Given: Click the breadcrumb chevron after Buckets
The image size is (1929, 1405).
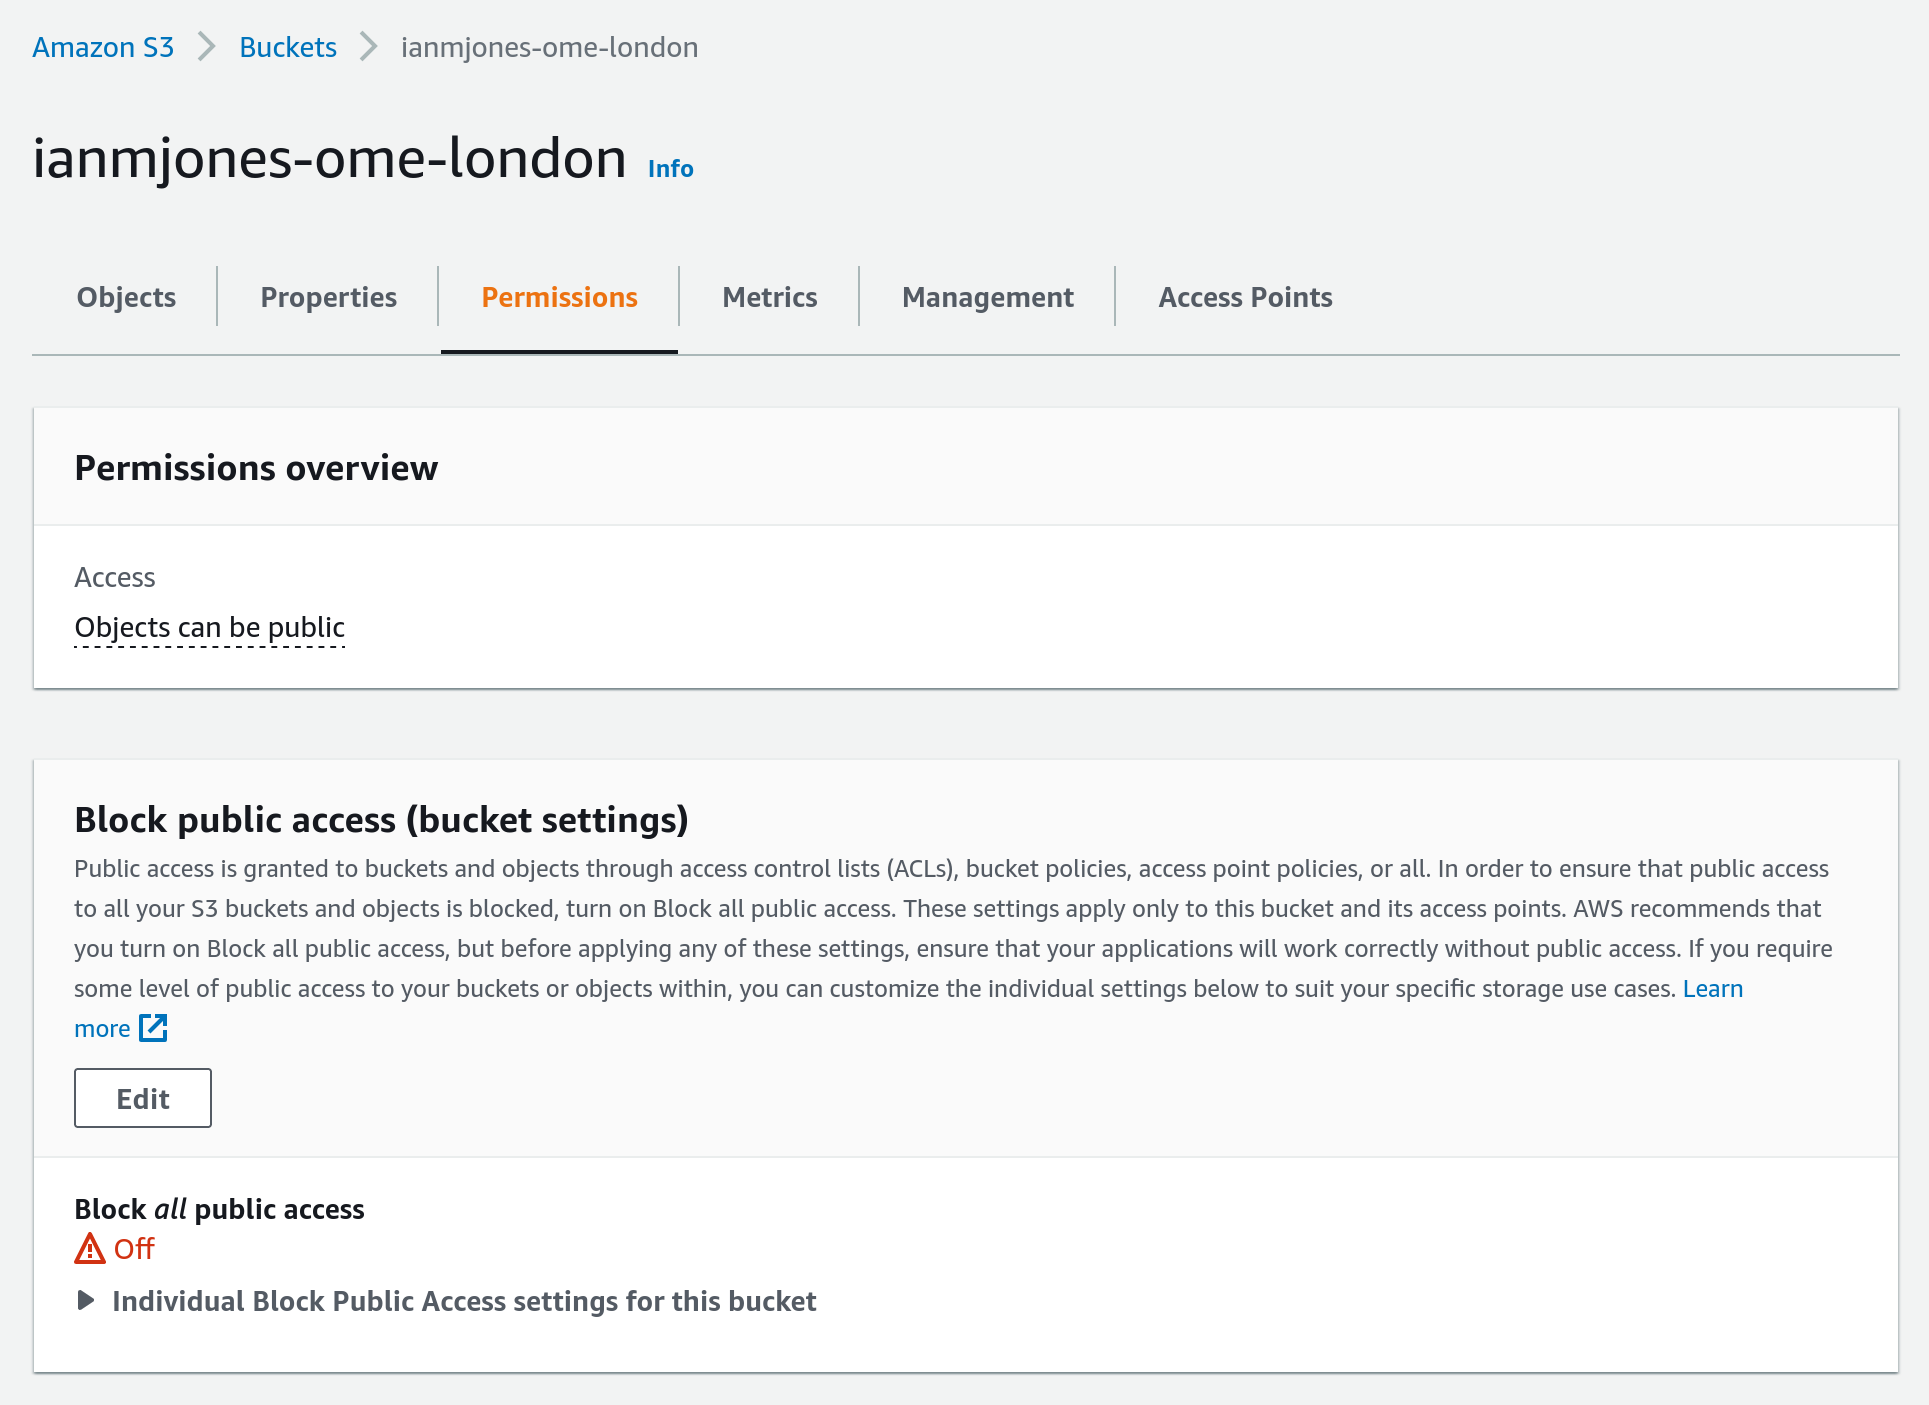Looking at the screenshot, I should [x=369, y=47].
